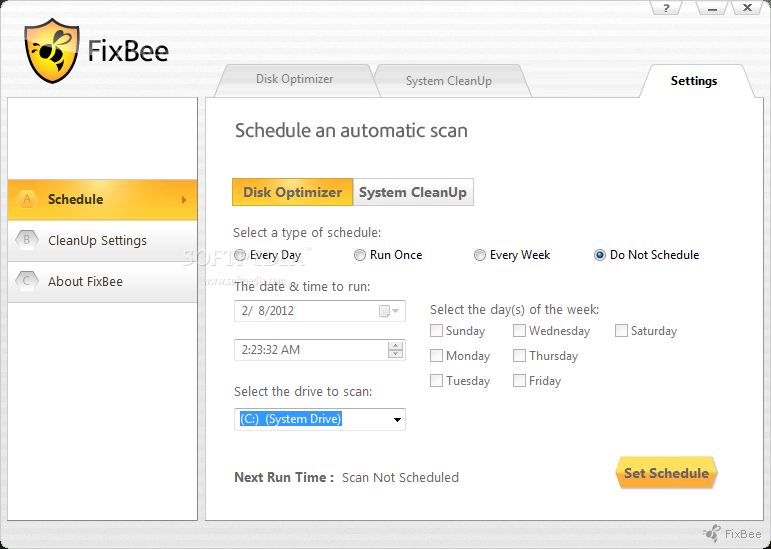This screenshot has height=549, width=771.
Task: Tick the Saturday checkbox
Action: tap(621, 331)
